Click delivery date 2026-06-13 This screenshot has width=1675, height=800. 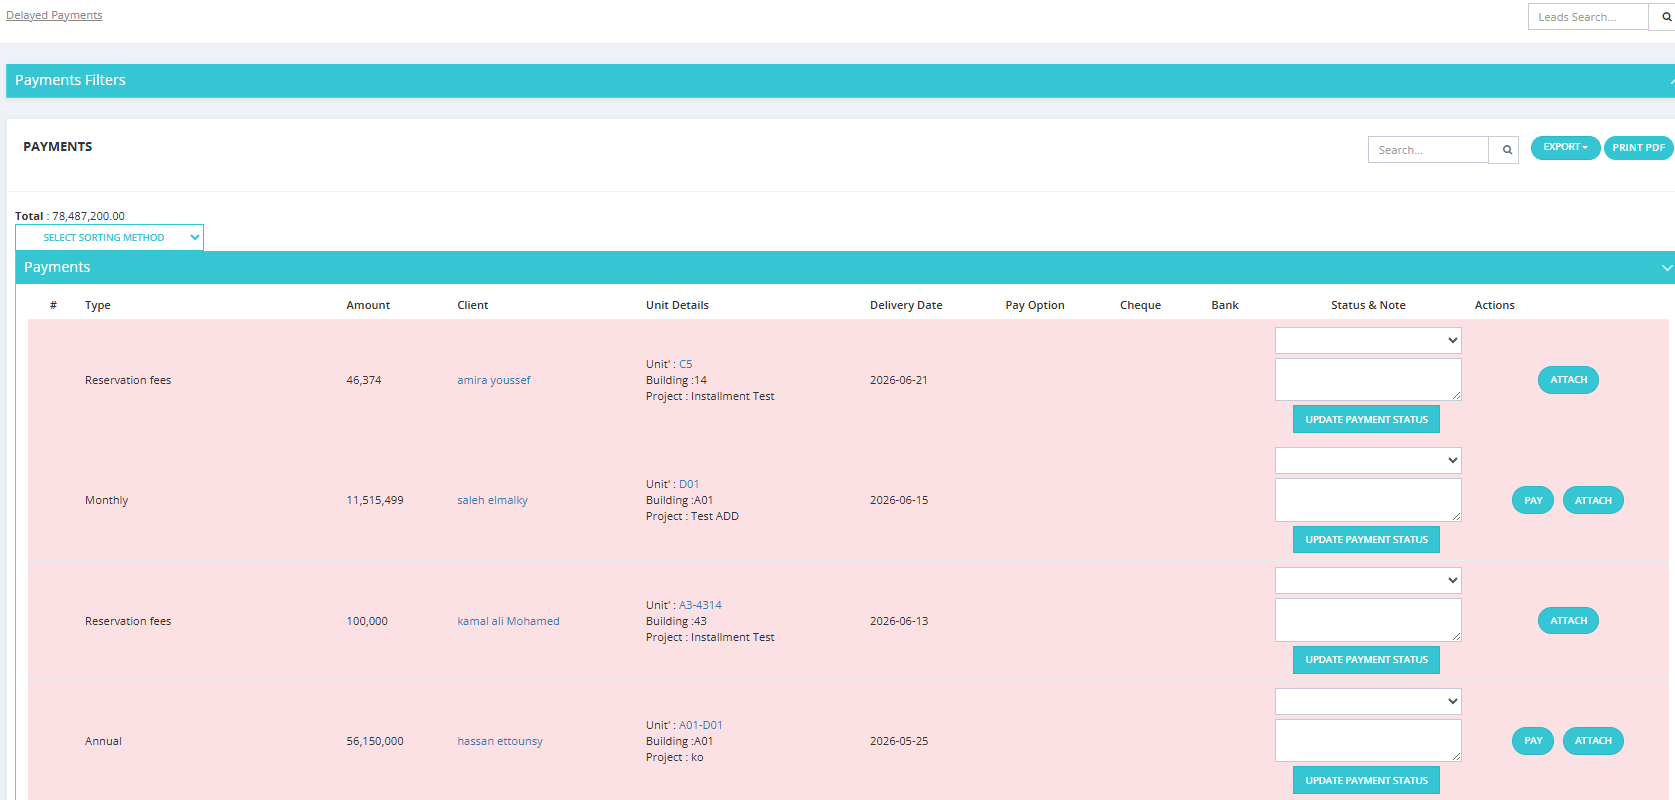click(x=899, y=621)
